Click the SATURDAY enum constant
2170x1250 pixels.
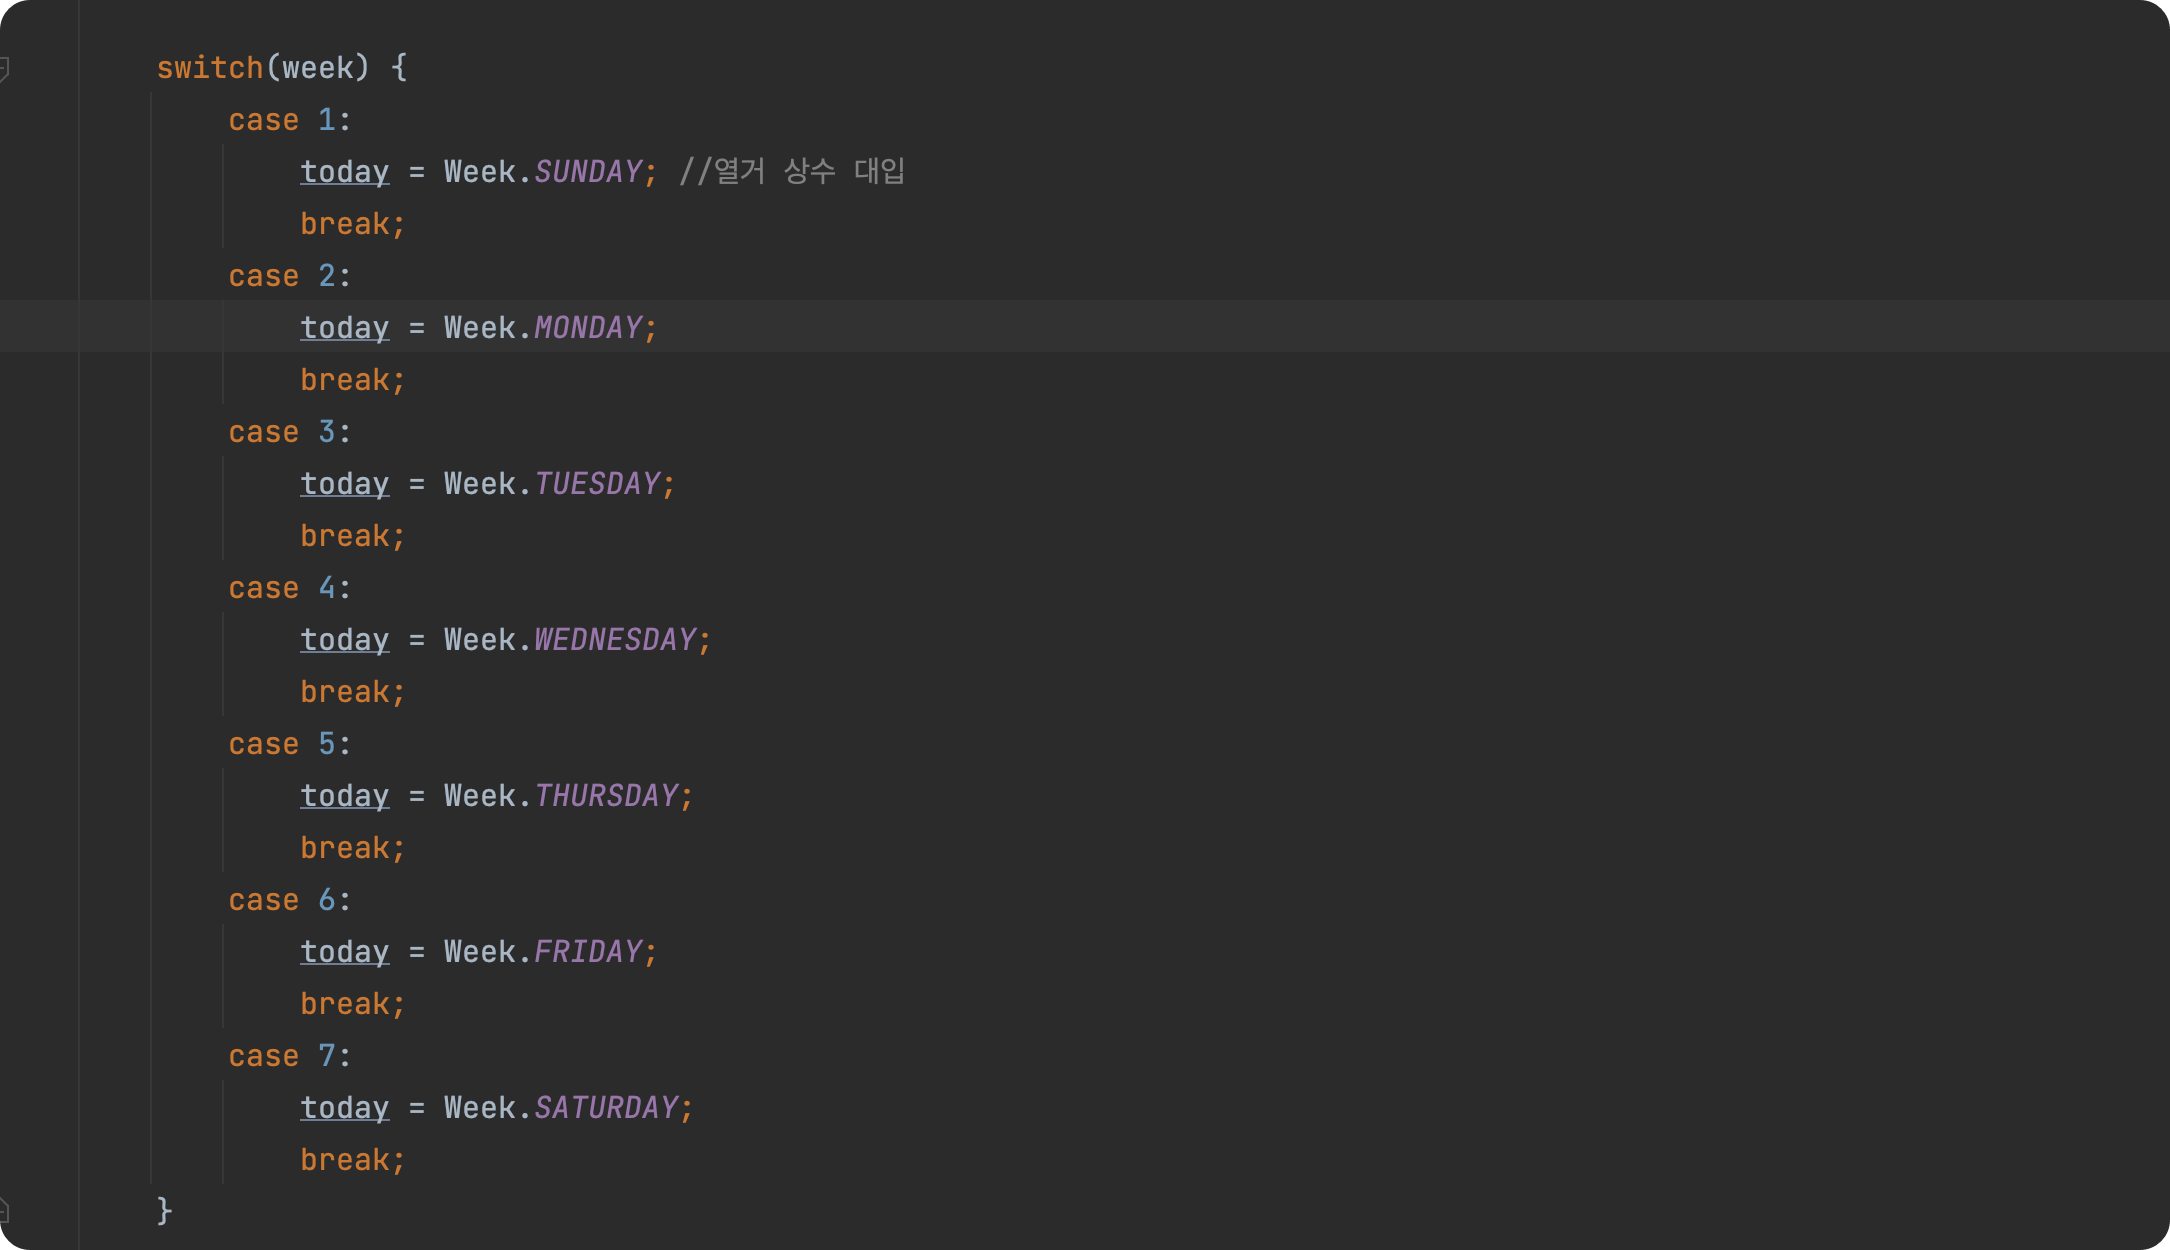(606, 1108)
